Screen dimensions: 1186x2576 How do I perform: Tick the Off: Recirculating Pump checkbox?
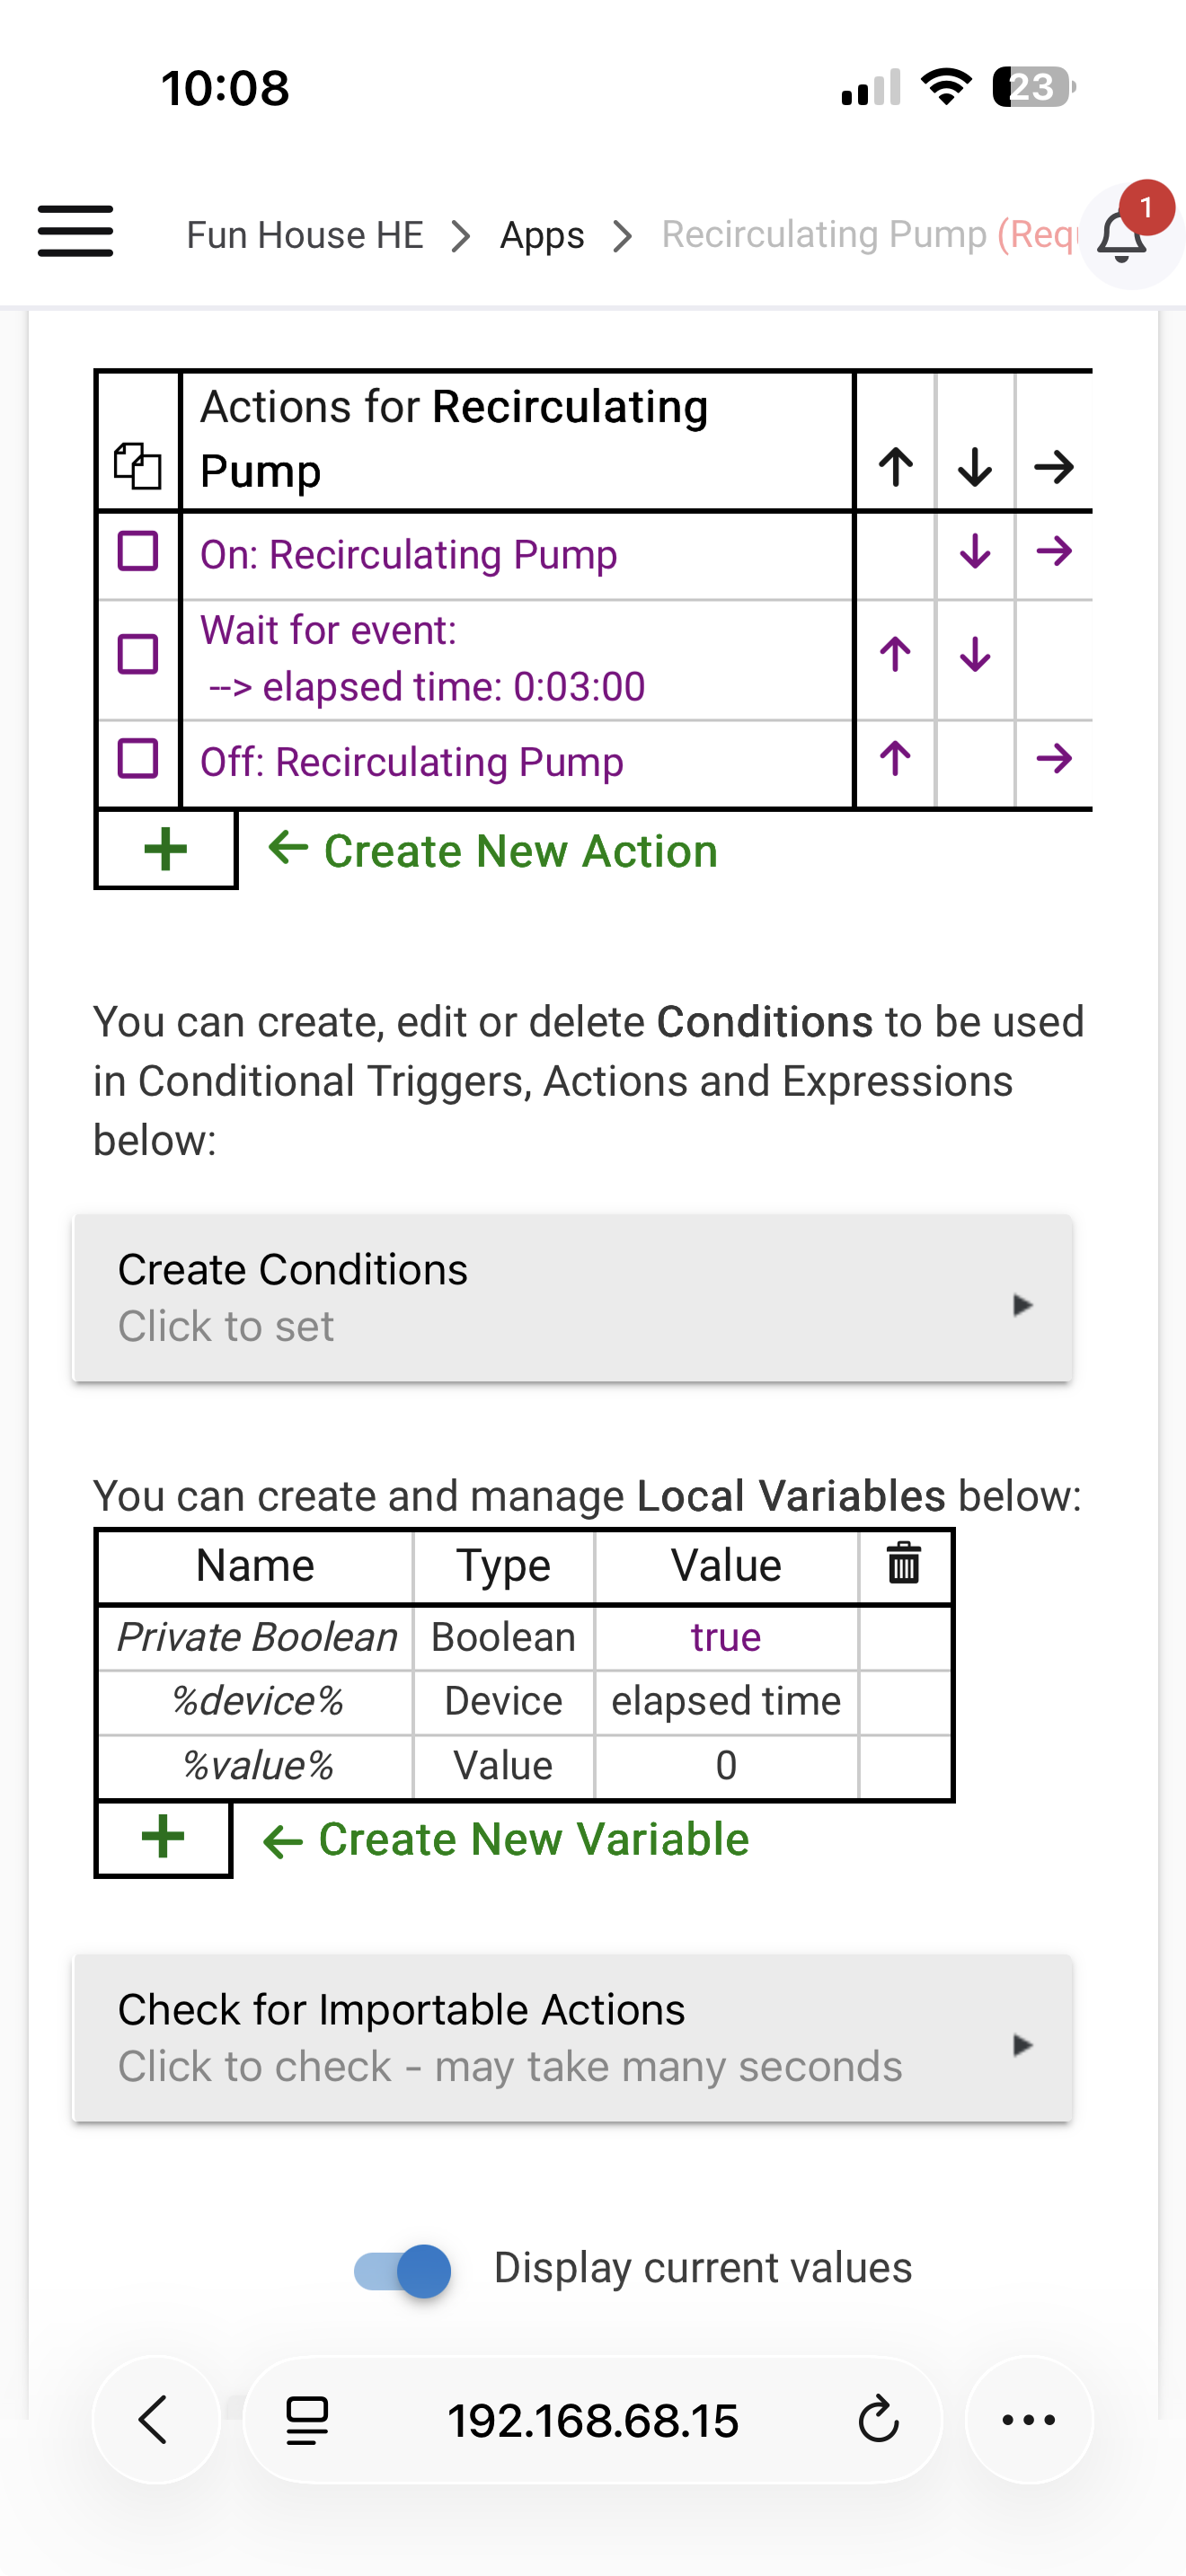(x=138, y=759)
